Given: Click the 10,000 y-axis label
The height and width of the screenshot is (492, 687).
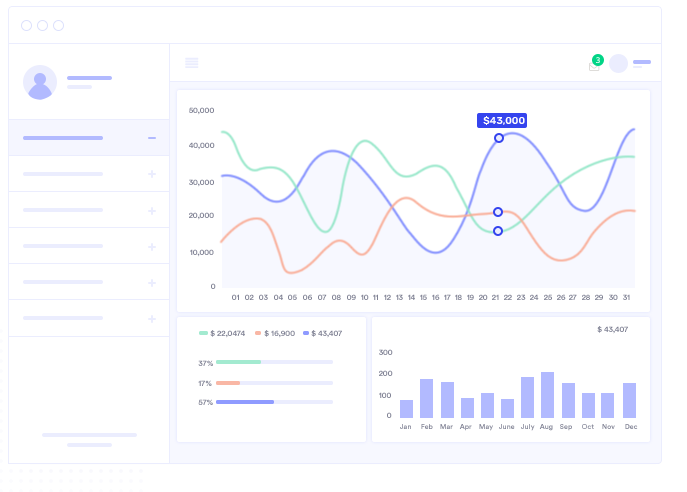Looking at the screenshot, I should (x=202, y=252).
